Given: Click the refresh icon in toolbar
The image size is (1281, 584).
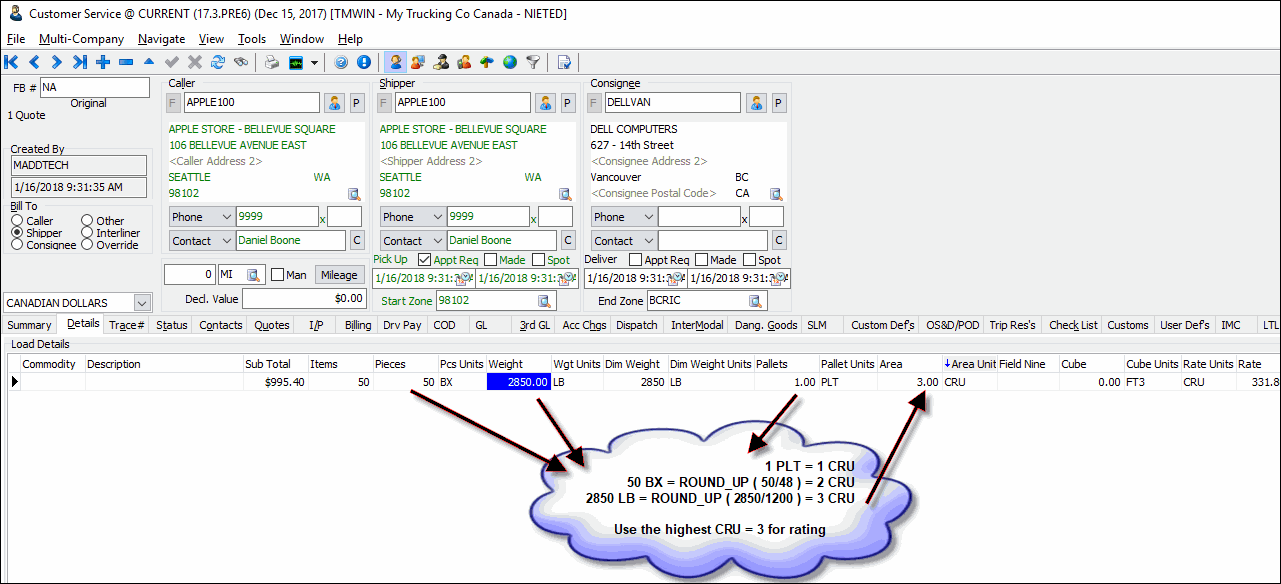Looking at the screenshot, I should (x=218, y=62).
